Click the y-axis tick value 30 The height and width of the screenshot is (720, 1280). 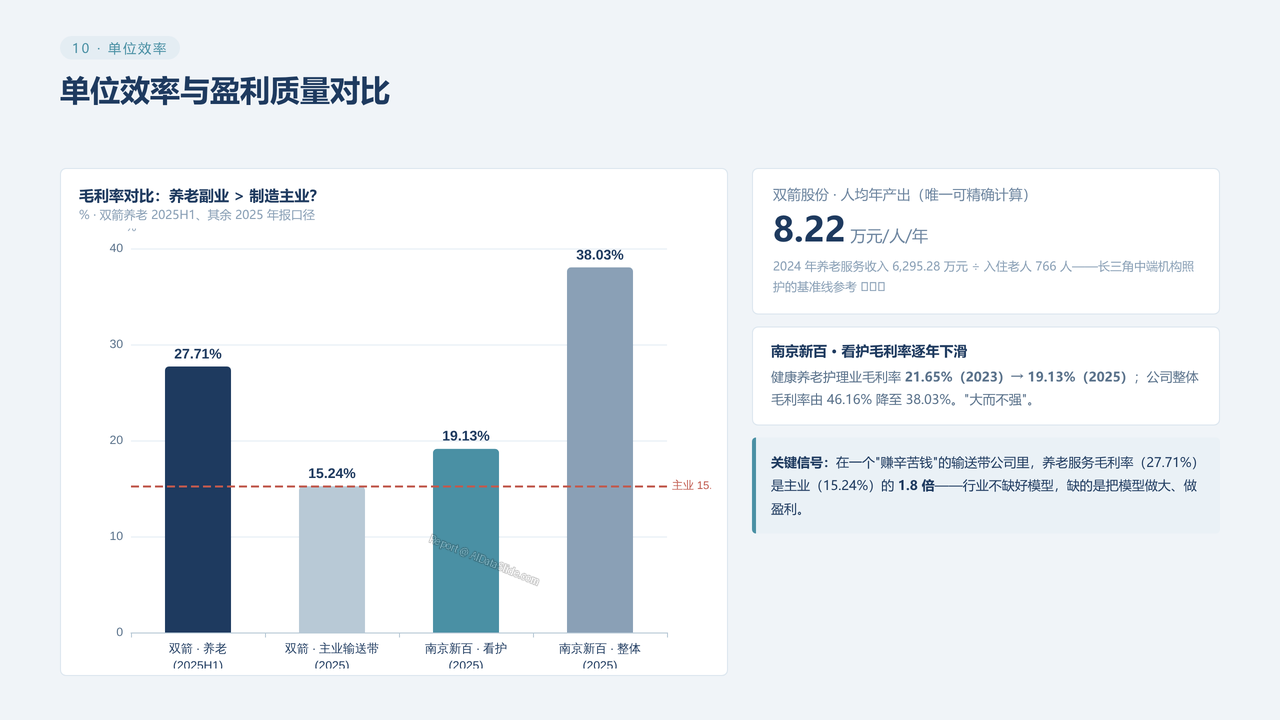coord(116,344)
